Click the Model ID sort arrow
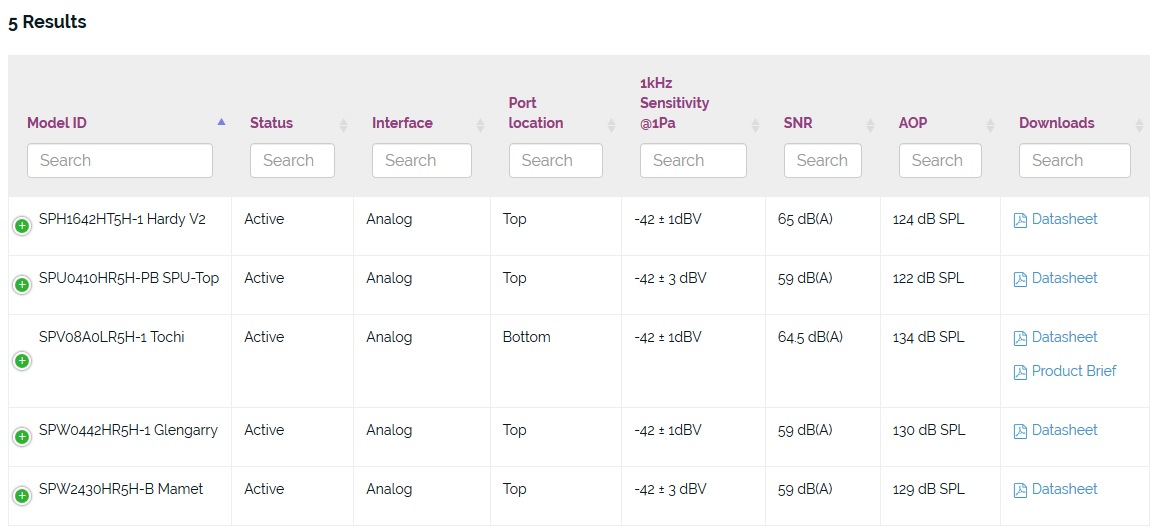This screenshot has height=532, width=1158. pyautogui.click(x=221, y=122)
